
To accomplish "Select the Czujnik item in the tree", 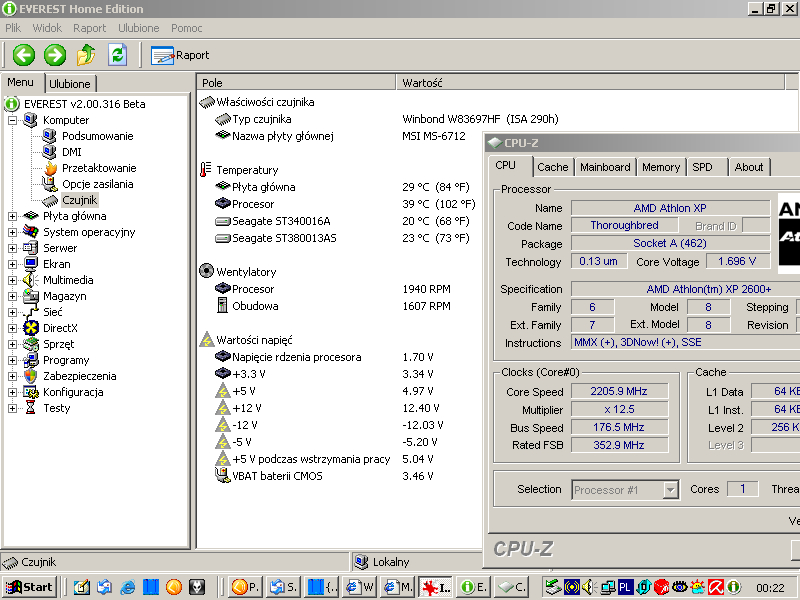I will point(79,200).
